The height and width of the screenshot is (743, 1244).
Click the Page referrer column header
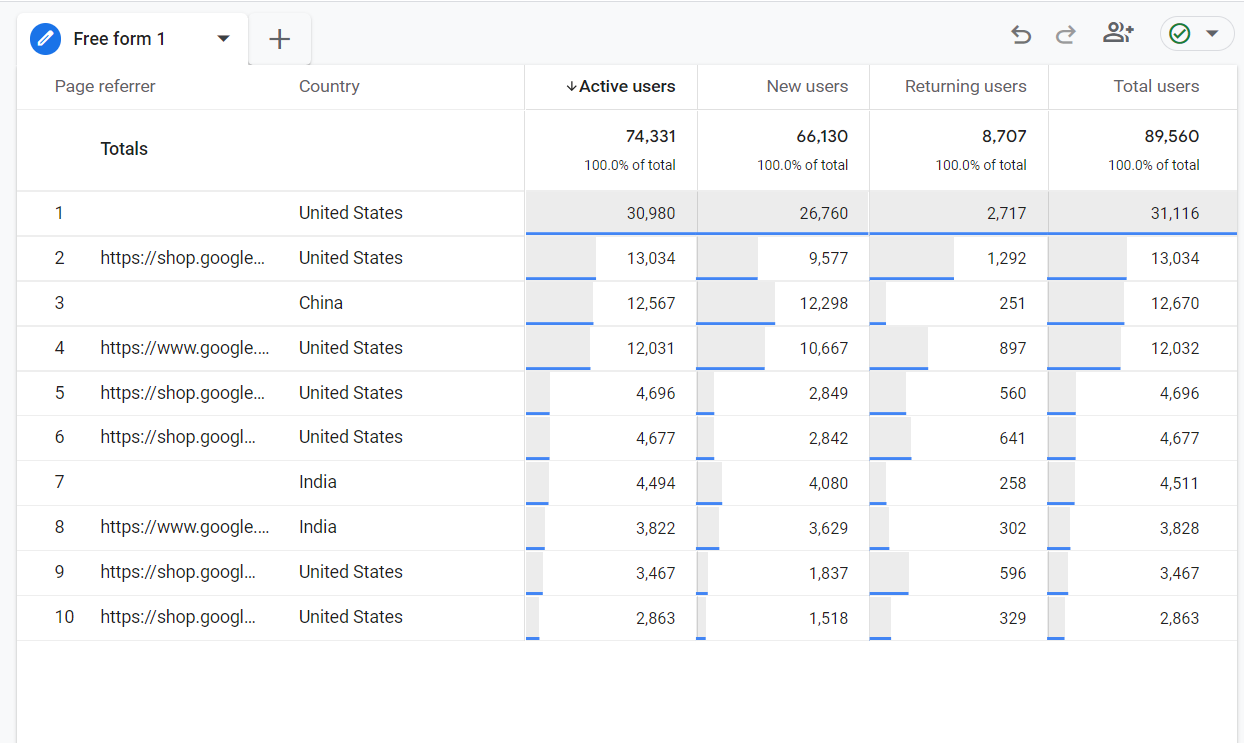click(x=105, y=86)
